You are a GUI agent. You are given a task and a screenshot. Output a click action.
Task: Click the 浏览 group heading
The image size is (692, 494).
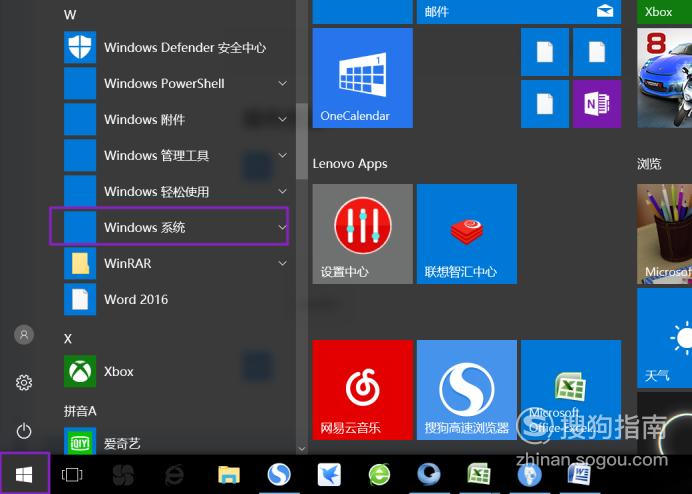[x=649, y=164]
